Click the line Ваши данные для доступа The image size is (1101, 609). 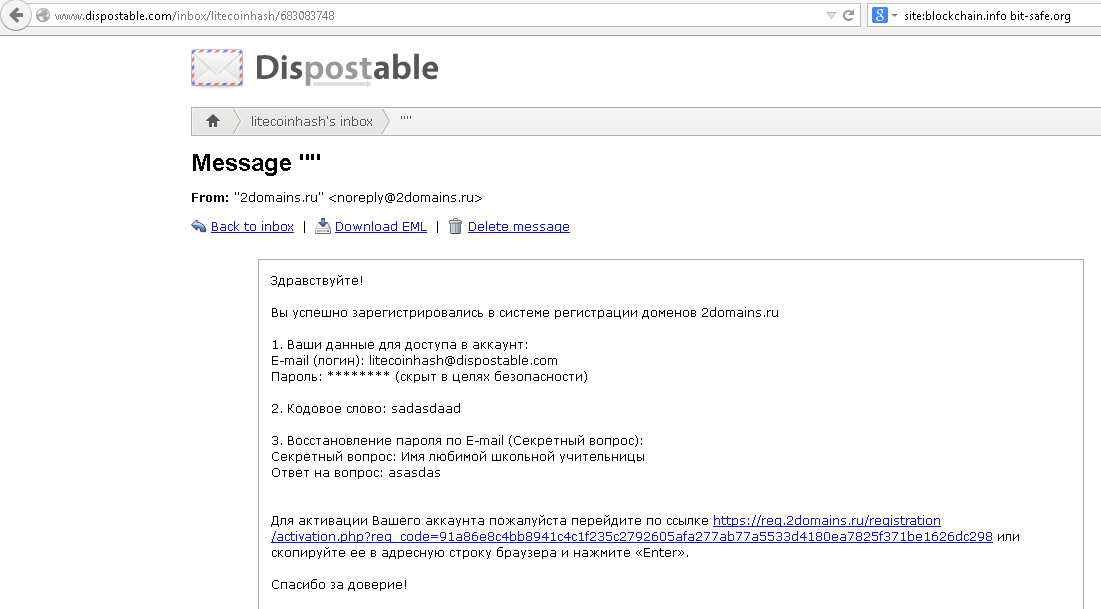coord(400,344)
